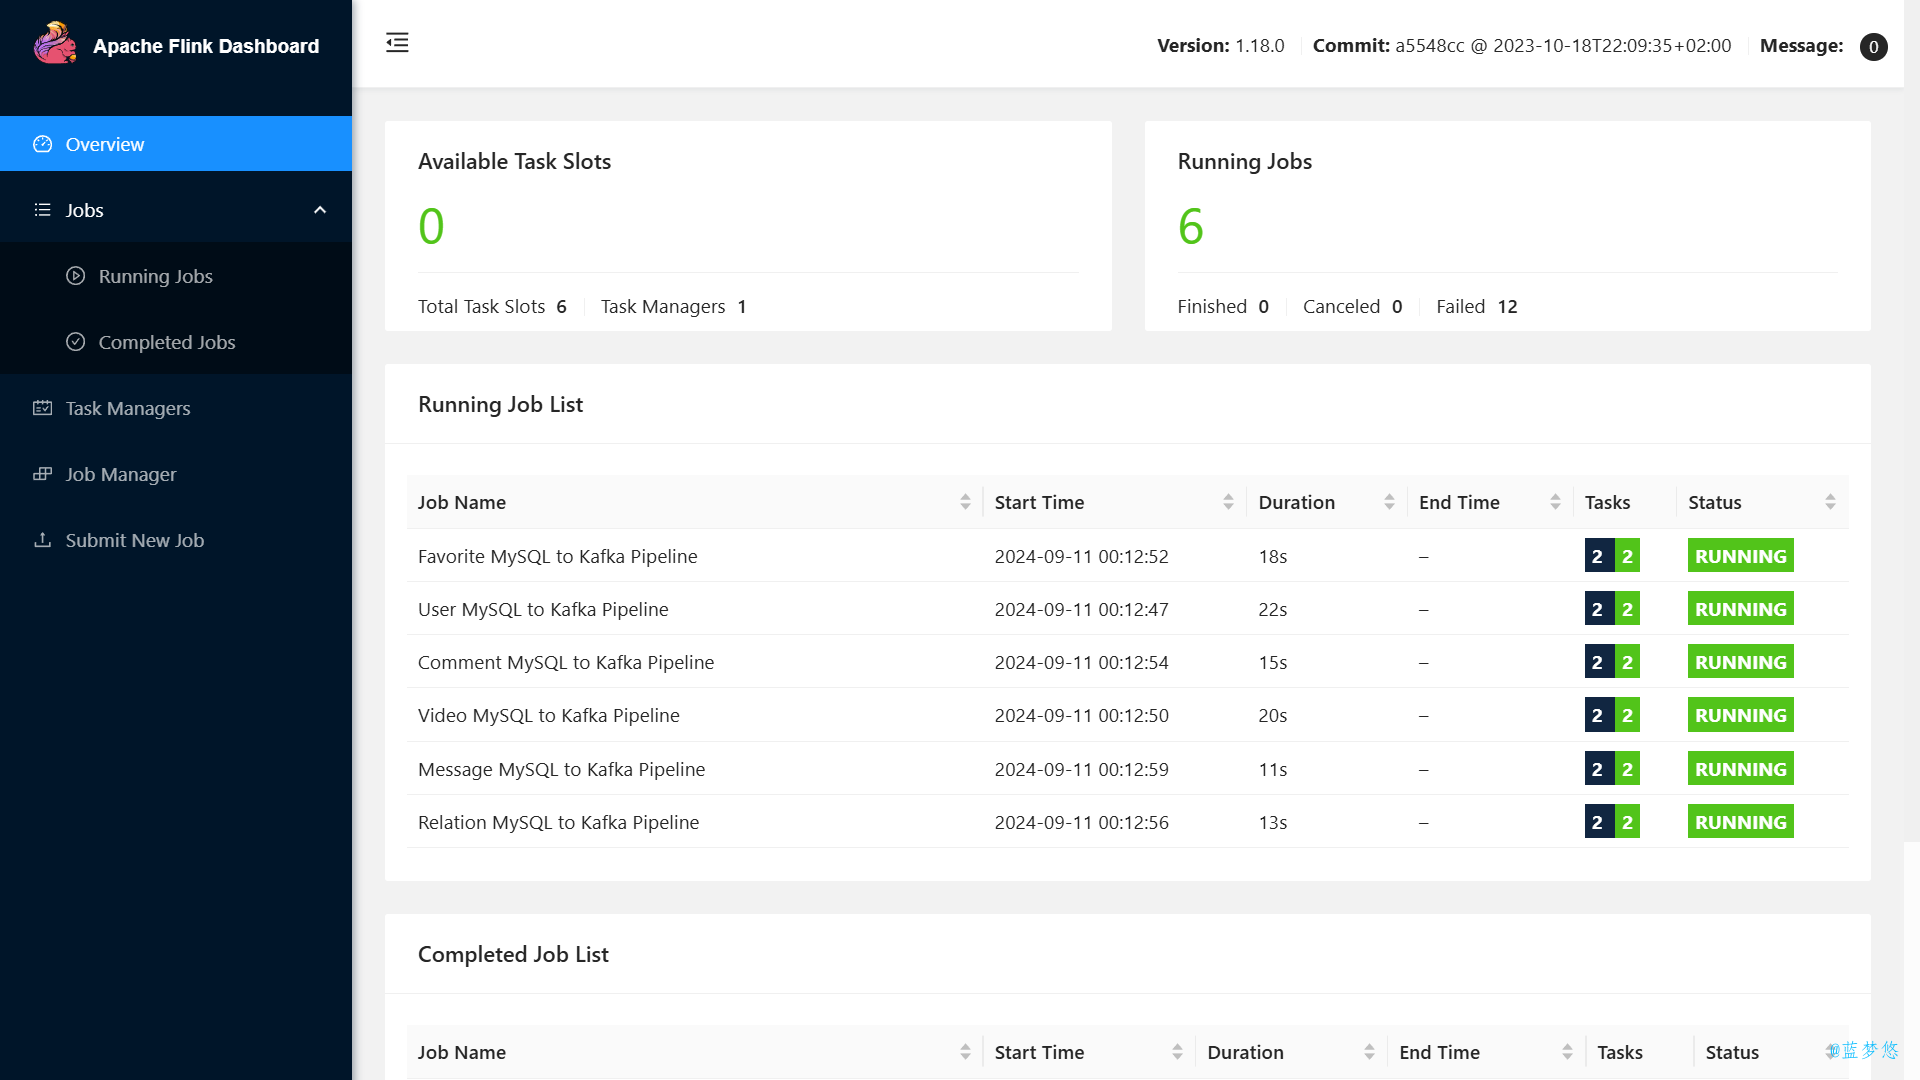The image size is (1920, 1080).
Task: Click the Tasks column header in running list
Action: click(x=1607, y=502)
